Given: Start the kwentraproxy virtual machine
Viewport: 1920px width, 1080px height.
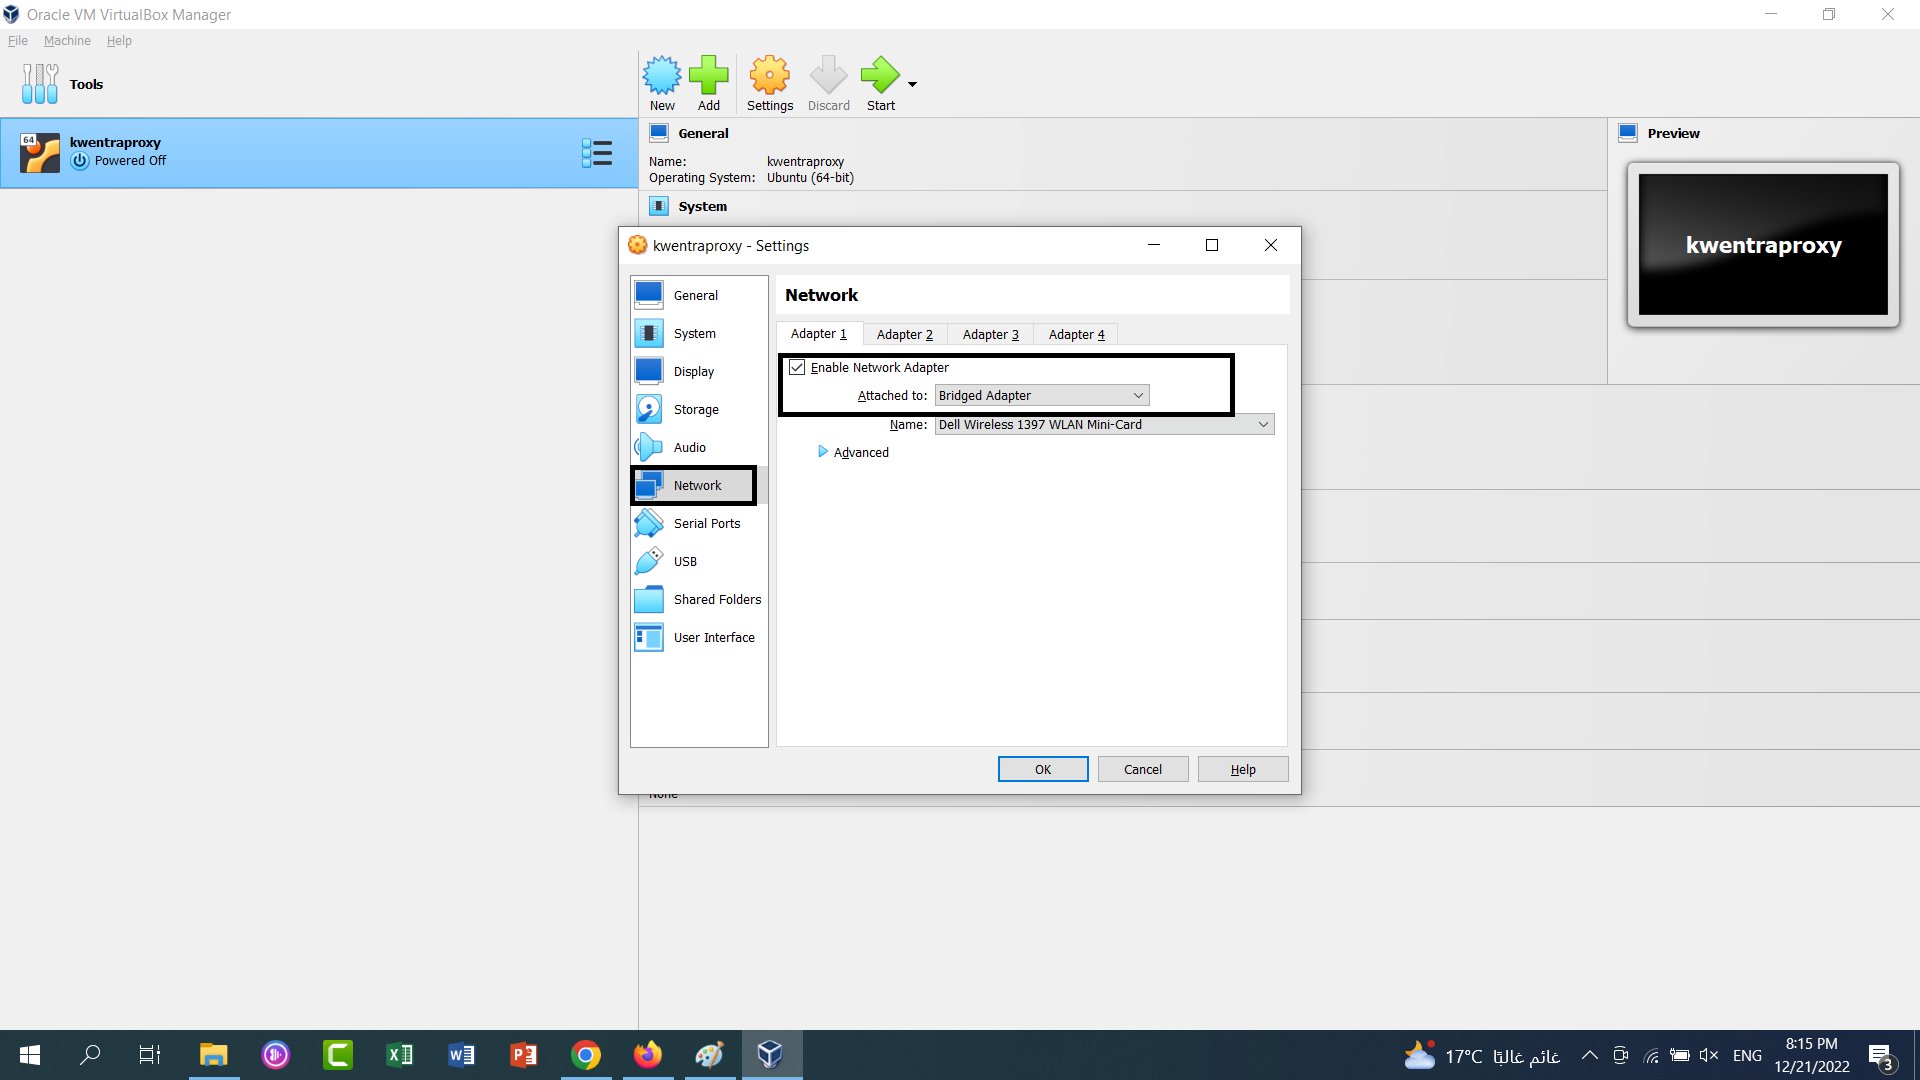Looking at the screenshot, I should (881, 84).
